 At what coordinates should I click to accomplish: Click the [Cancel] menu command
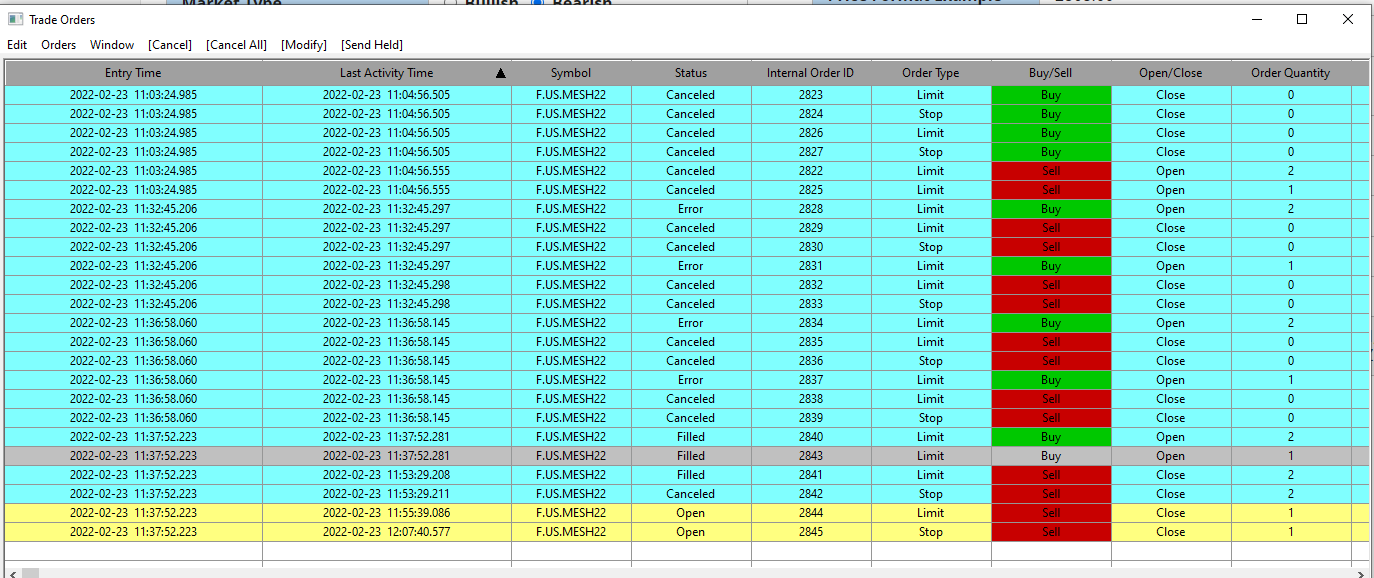click(x=170, y=45)
